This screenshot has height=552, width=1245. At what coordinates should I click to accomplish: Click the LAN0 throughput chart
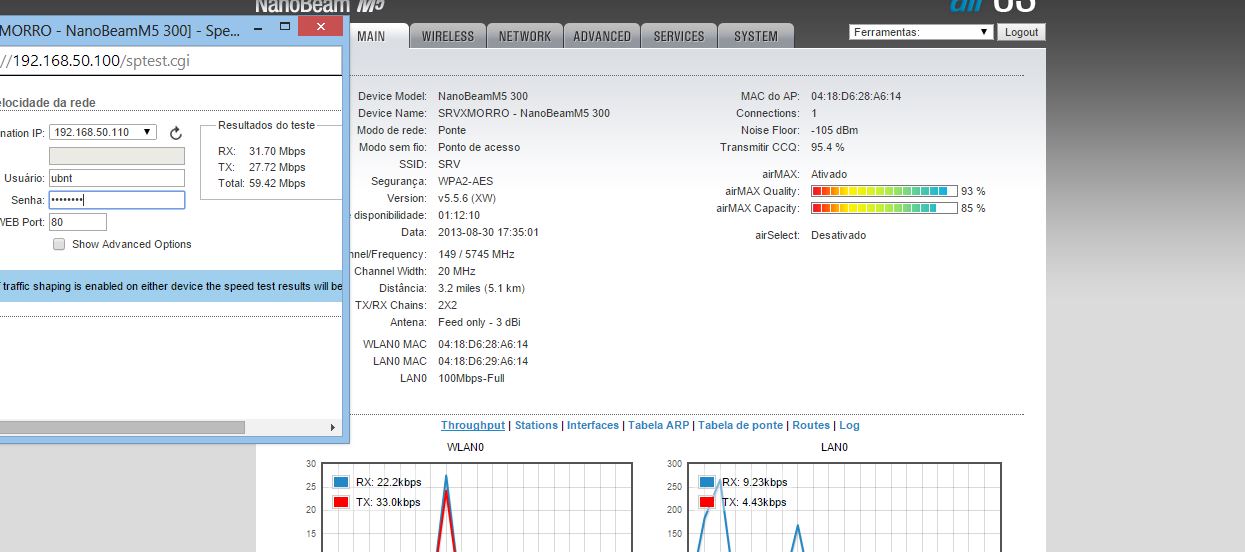tap(844, 507)
